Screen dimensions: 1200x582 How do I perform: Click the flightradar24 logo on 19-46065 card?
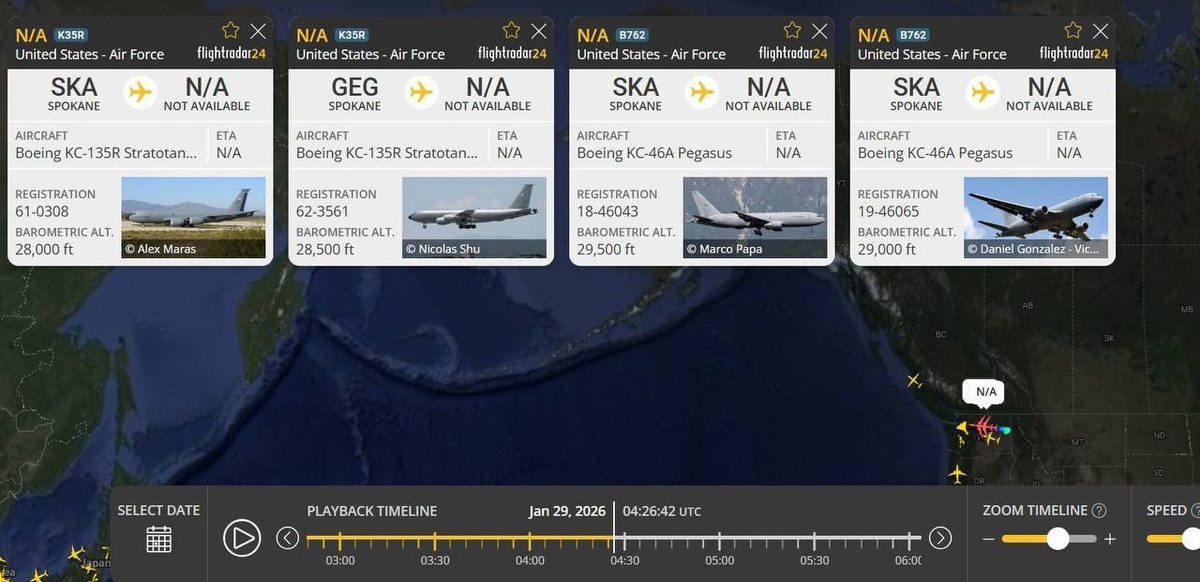pyautogui.click(x=1074, y=54)
